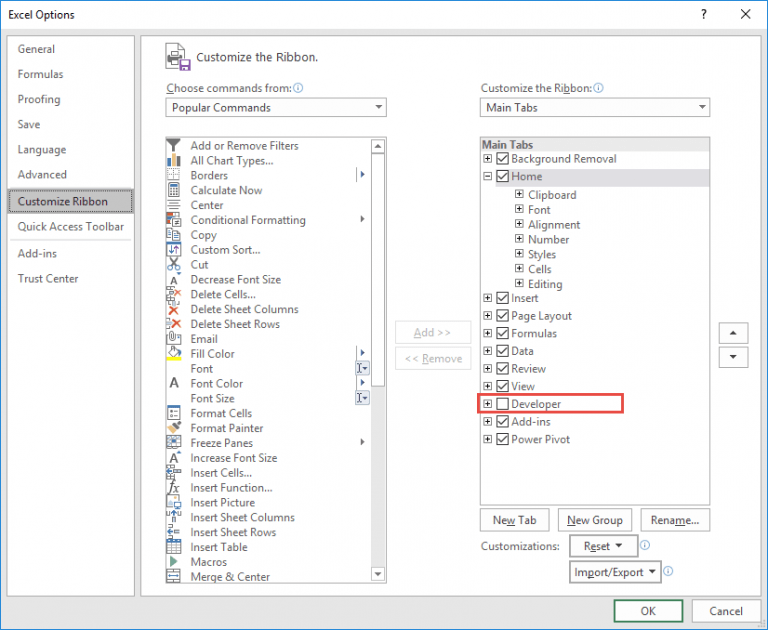Click the Custom Sort icon
768x630 pixels.
point(173,249)
